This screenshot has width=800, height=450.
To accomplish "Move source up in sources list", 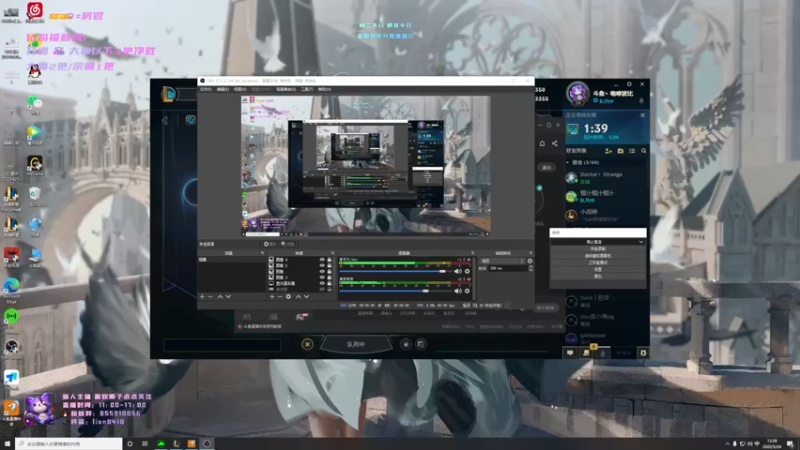I will tap(298, 296).
